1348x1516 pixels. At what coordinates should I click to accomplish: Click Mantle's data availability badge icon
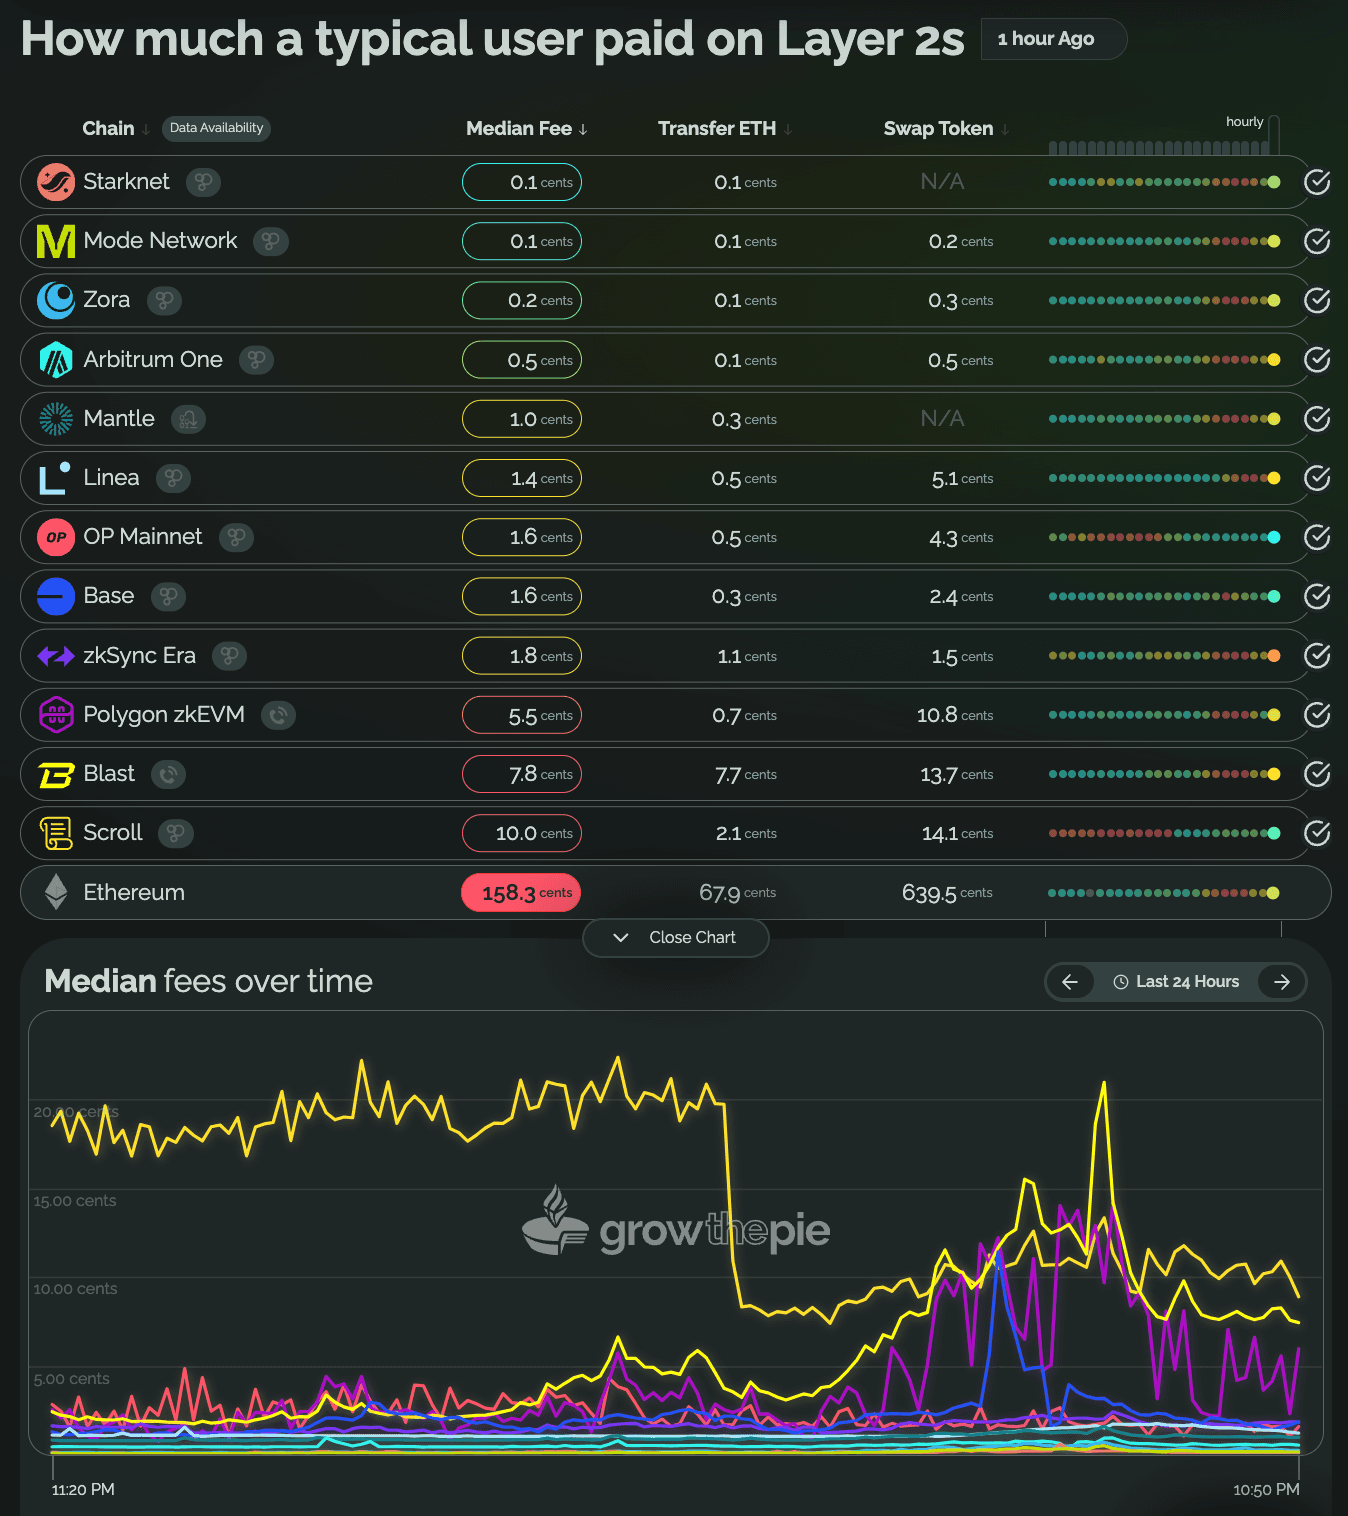(188, 419)
